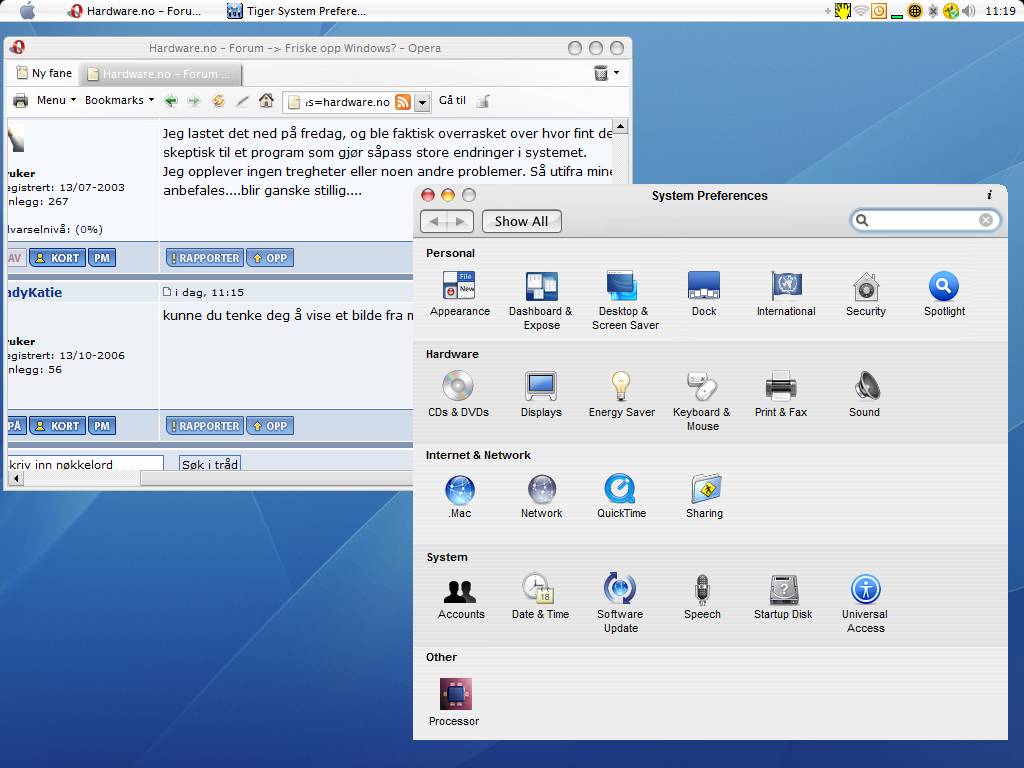Open the Energy Saver preferences
The width and height of the screenshot is (1024, 768).
(x=621, y=387)
